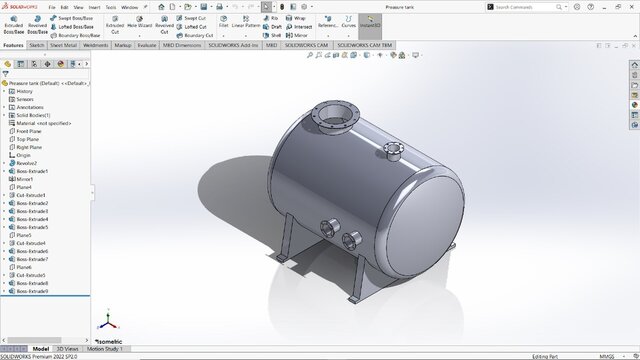The width and height of the screenshot is (640, 360).
Task: Toggle the Instant3D button
Action: (370, 22)
